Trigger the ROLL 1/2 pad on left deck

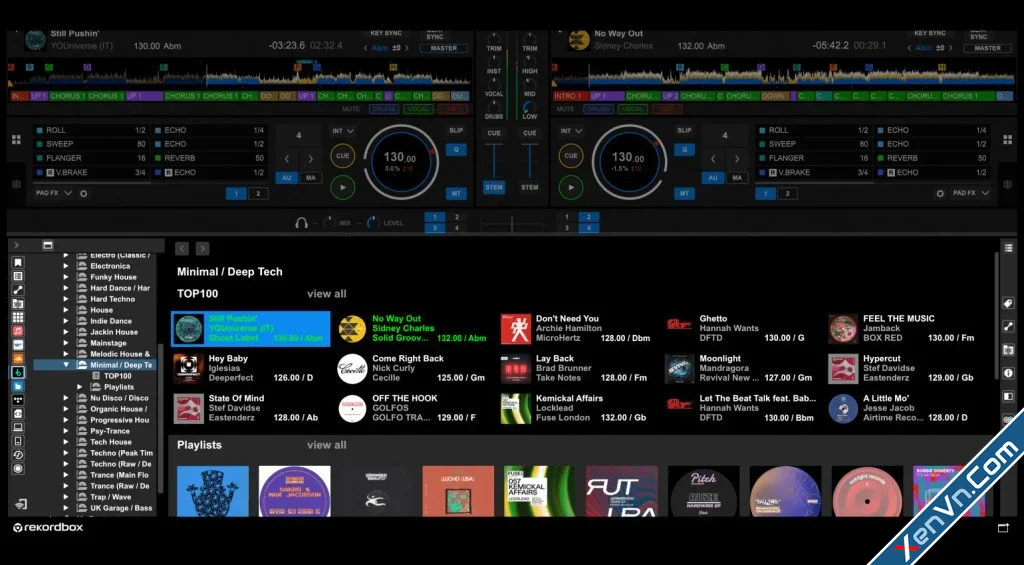coord(91,131)
